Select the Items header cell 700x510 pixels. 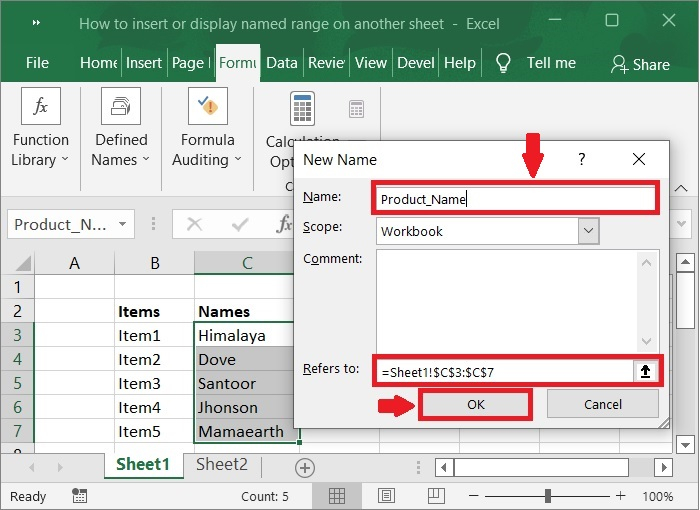(154, 311)
